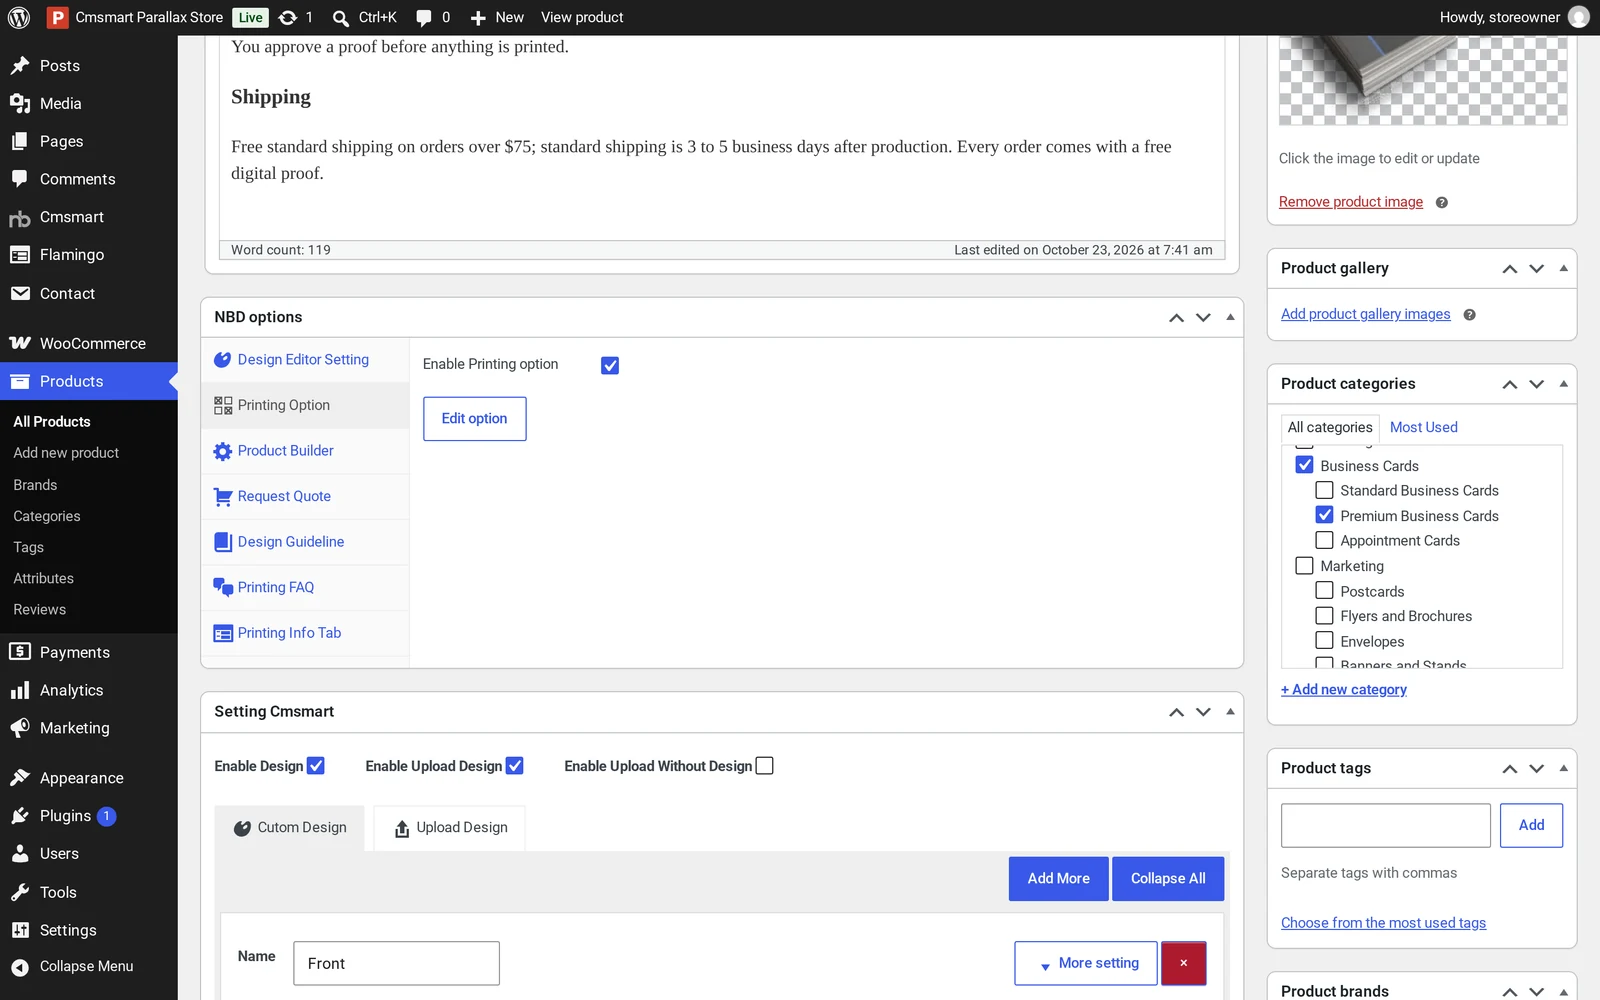The height and width of the screenshot is (1000, 1600).
Task: Check the Standard Business Cards category
Action: pyautogui.click(x=1324, y=490)
